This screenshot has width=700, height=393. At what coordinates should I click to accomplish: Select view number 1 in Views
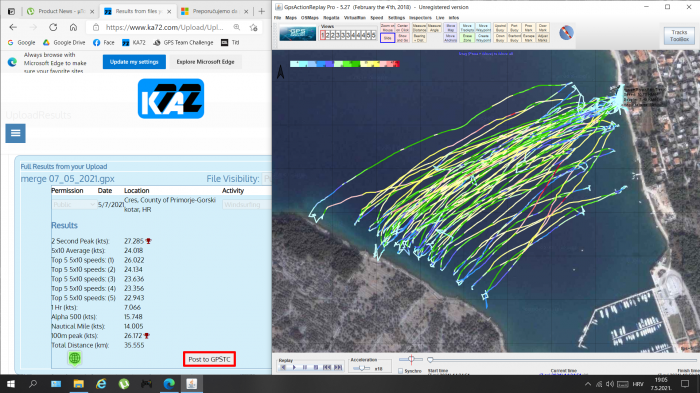323,35
